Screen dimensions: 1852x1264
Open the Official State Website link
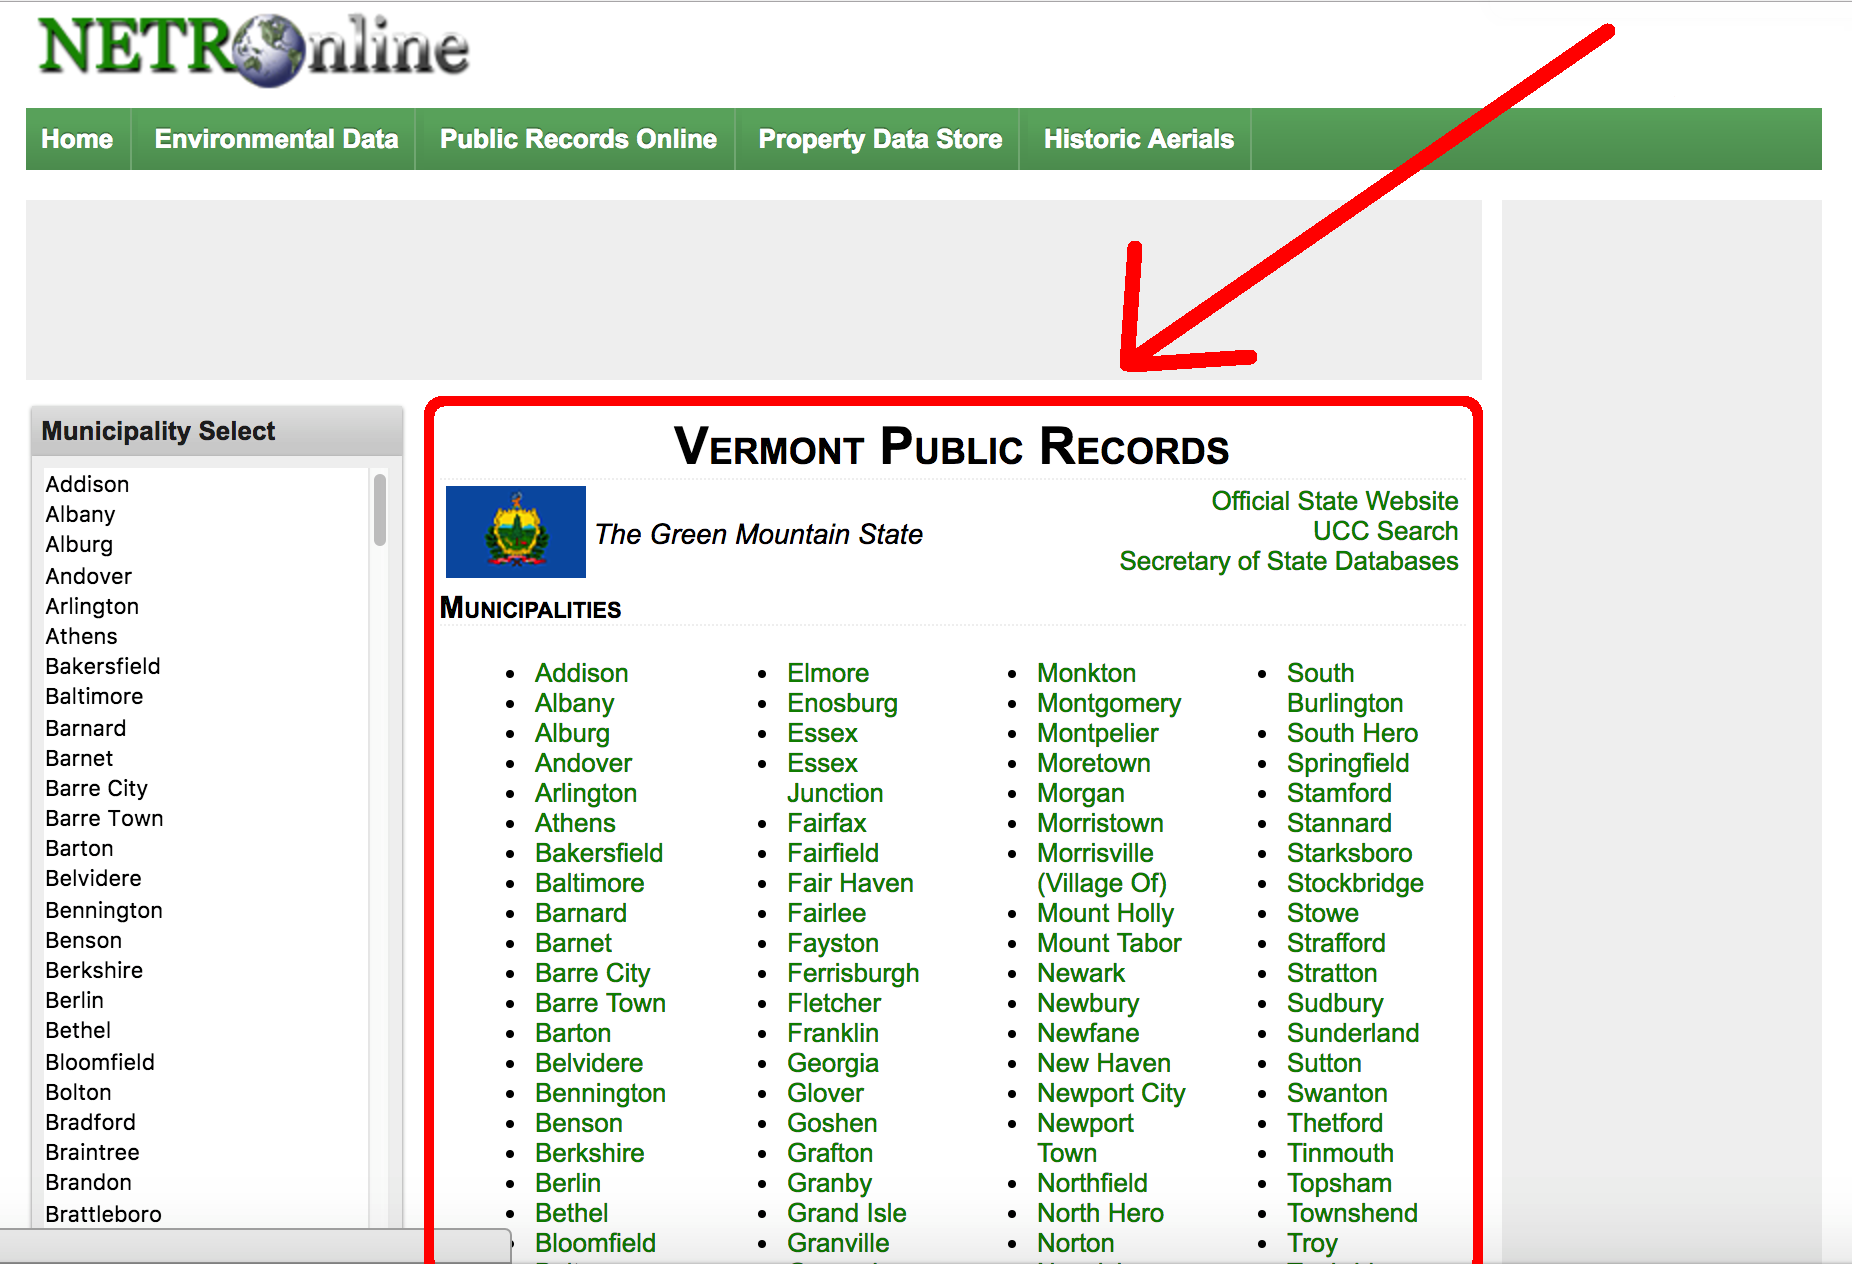1334,500
